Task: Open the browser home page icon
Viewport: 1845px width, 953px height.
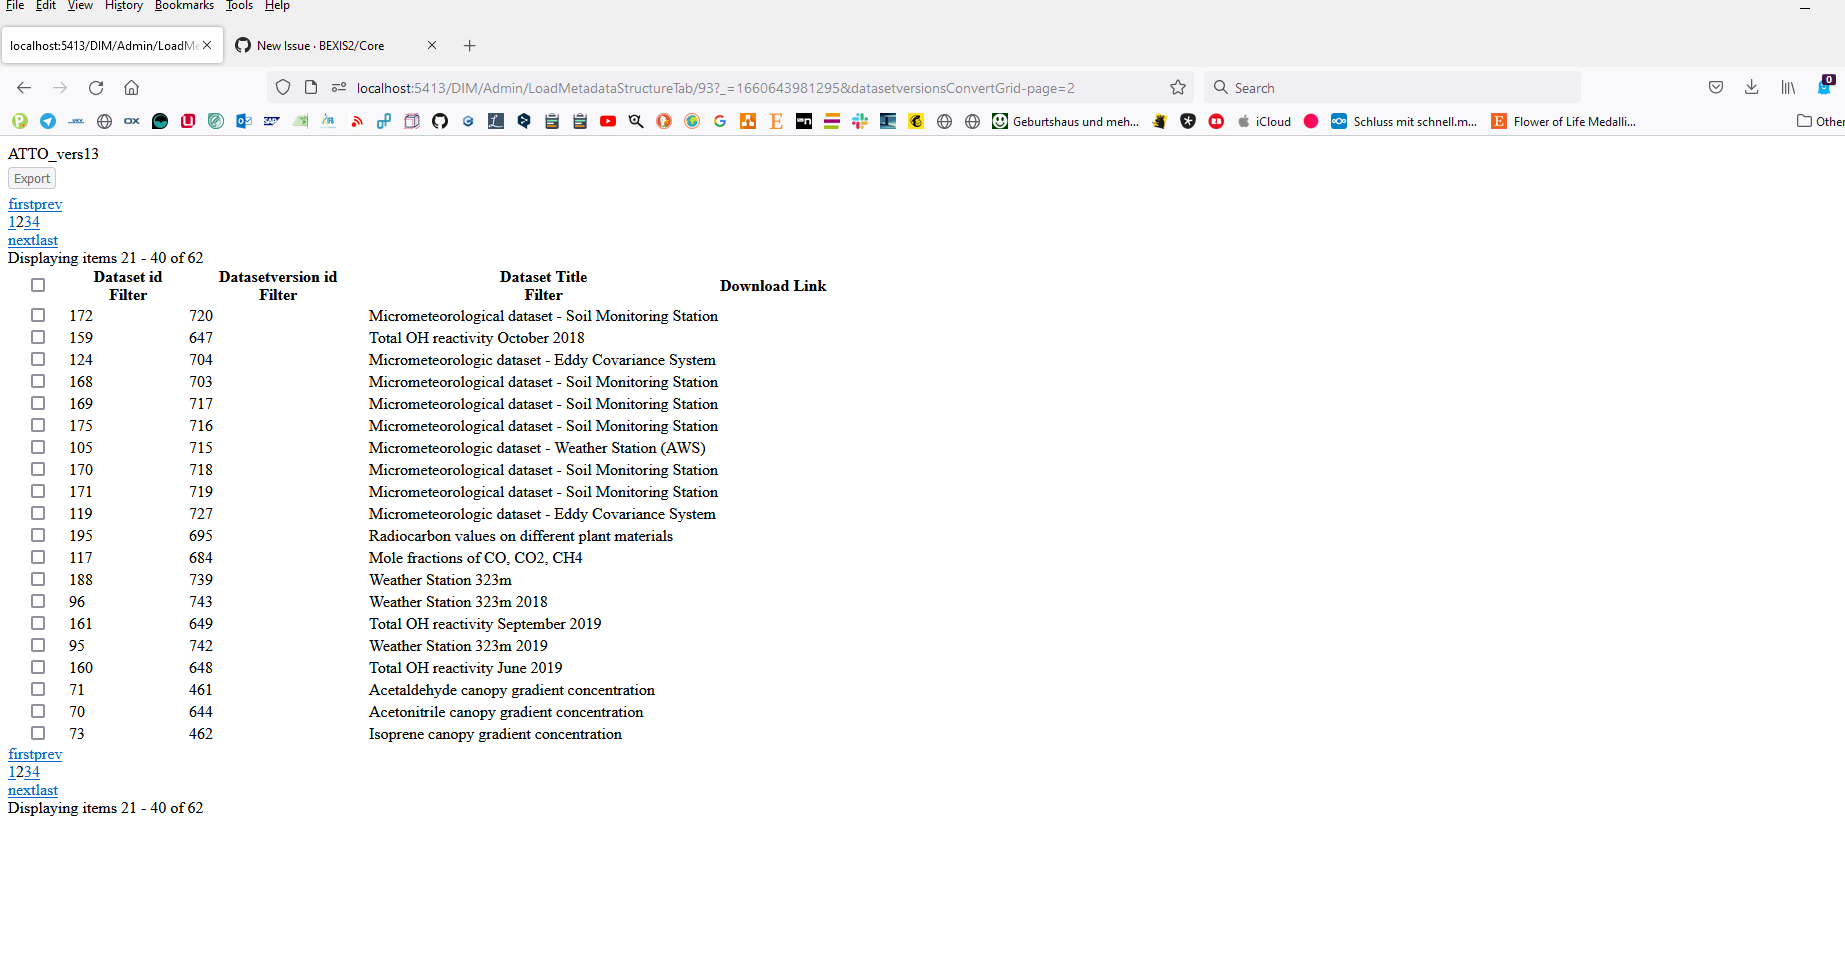Action: click(131, 88)
